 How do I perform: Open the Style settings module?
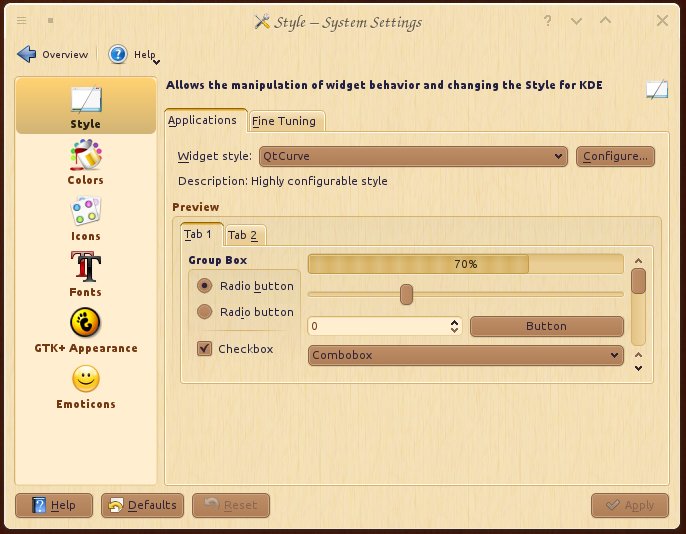click(x=86, y=106)
